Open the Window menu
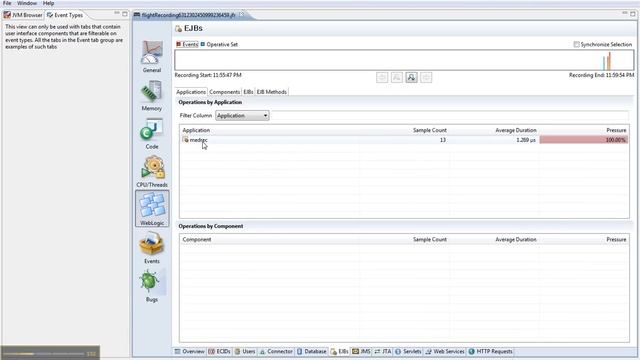This screenshot has width=640, height=360. point(27,3)
